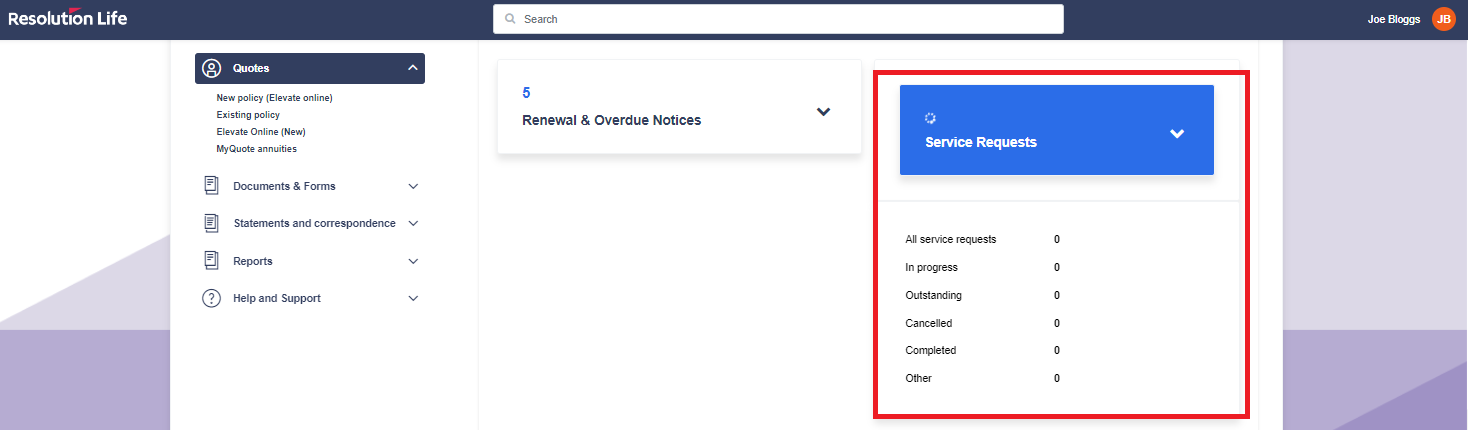Click the Service Requests blue card
Screen dimensions: 1468x430
[x=1057, y=130]
